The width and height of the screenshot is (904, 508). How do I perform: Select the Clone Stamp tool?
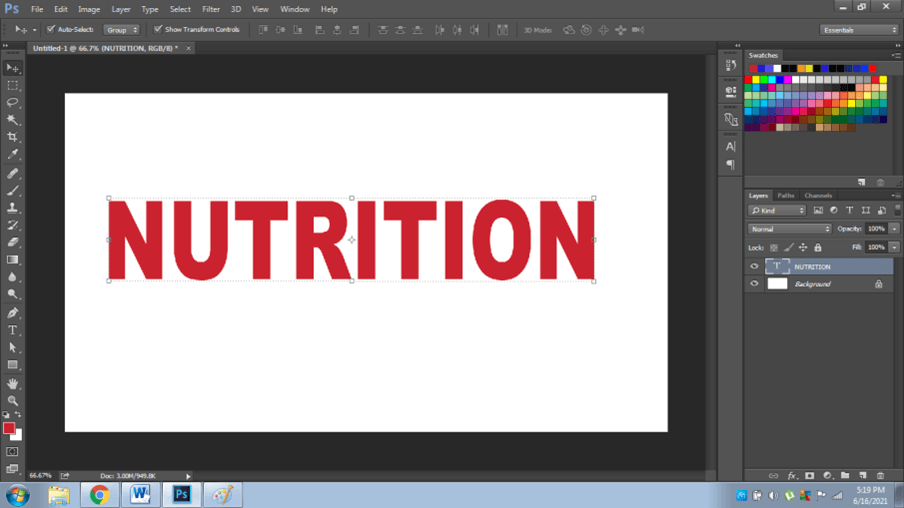tap(13, 208)
